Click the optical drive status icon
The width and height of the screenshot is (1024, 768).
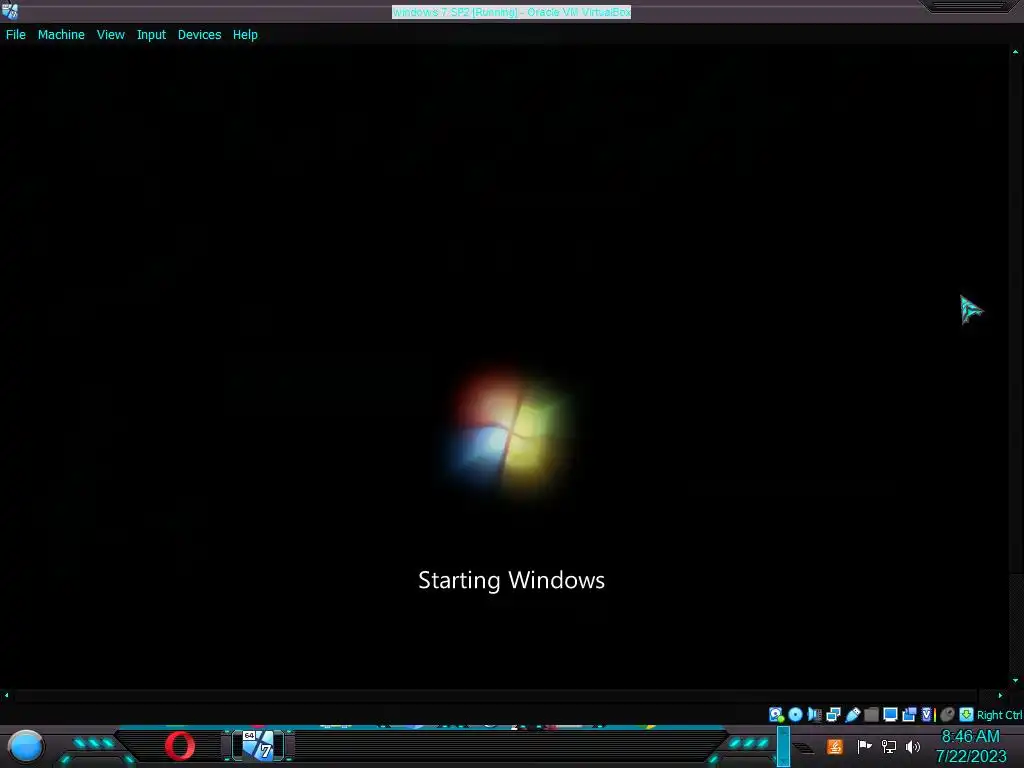(795, 714)
